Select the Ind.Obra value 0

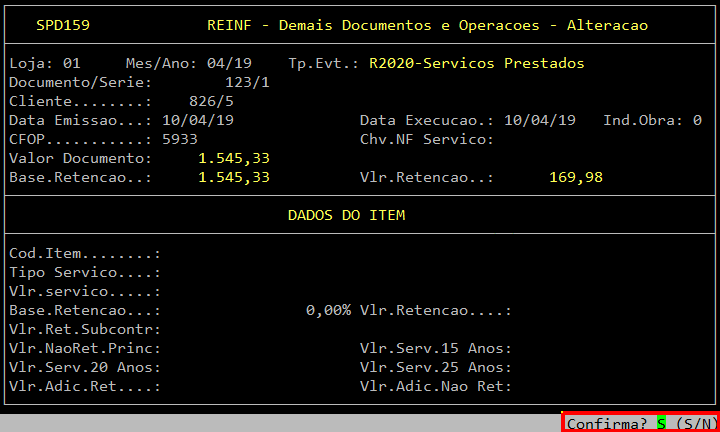pyautogui.click(x=697, y=120)
